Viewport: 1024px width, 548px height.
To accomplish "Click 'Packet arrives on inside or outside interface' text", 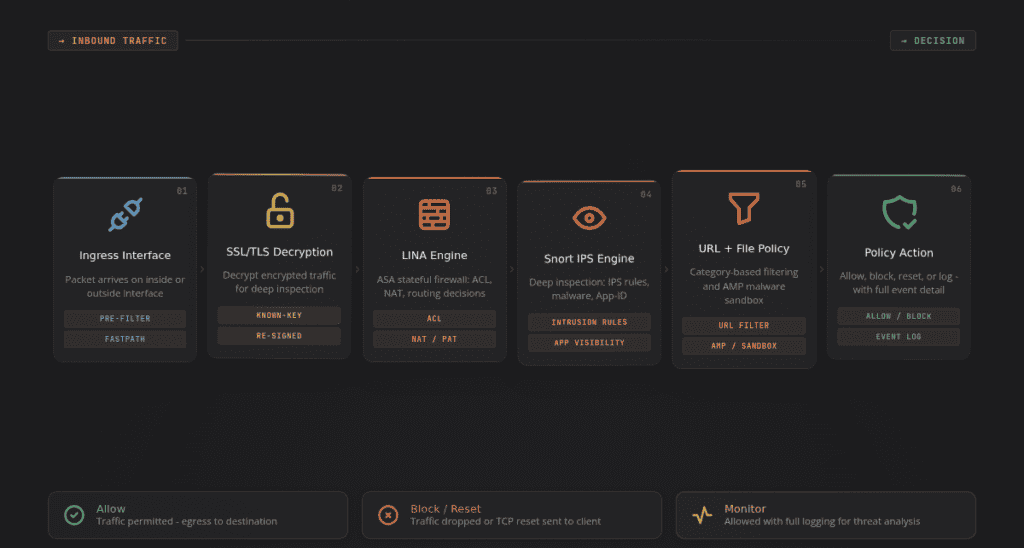I will [x=125, y=286].
